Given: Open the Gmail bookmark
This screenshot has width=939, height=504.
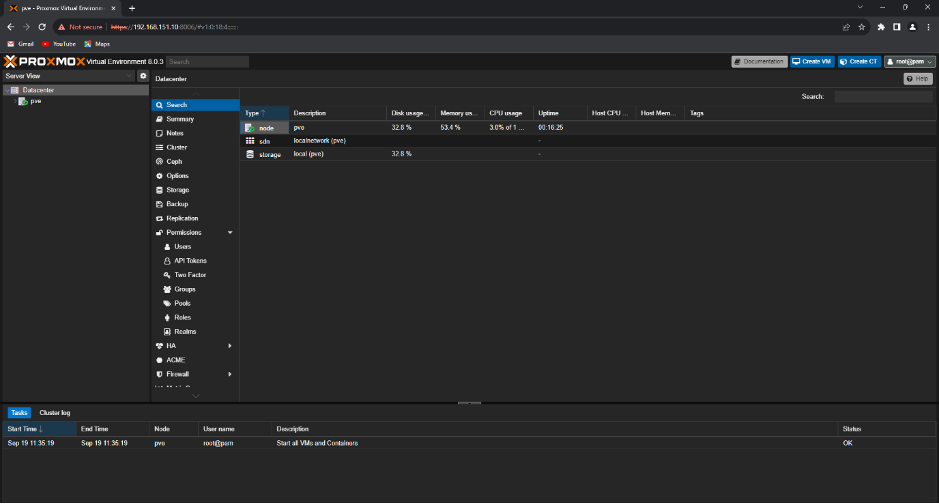Looking at the screenshot, I should pyautogui.click(x=20, y=44).
